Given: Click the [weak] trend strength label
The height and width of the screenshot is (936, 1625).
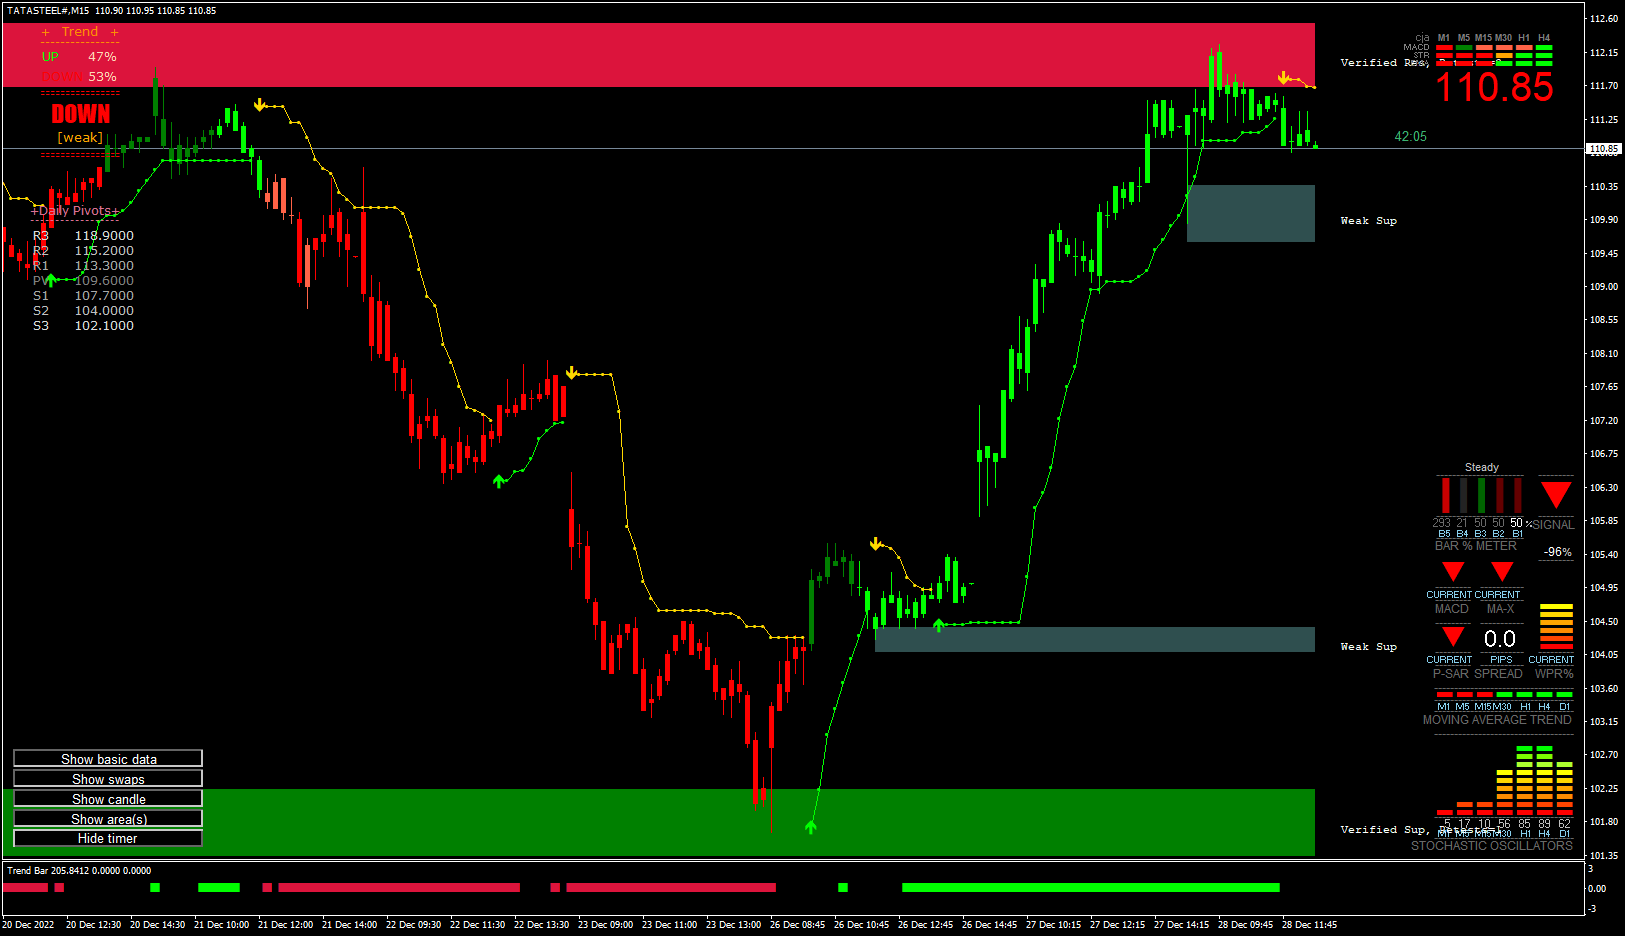Looking at the screenshot, I should tap(80, 138).
